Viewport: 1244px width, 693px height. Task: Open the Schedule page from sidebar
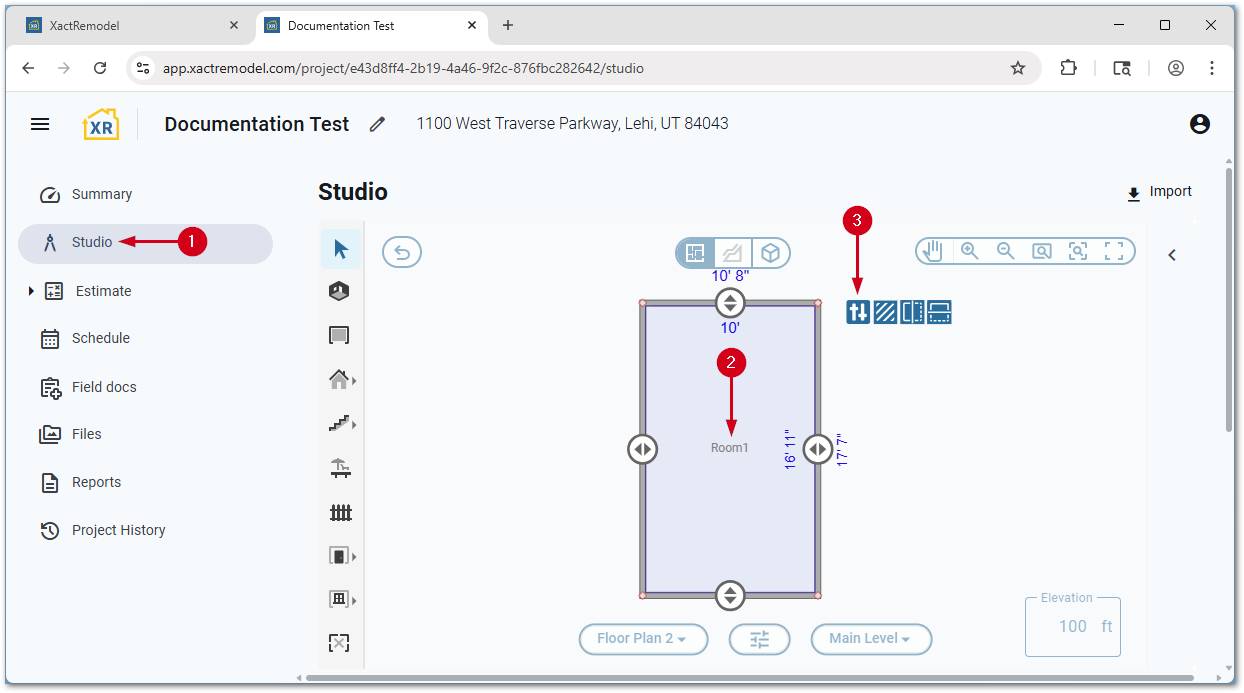point(100,338)
